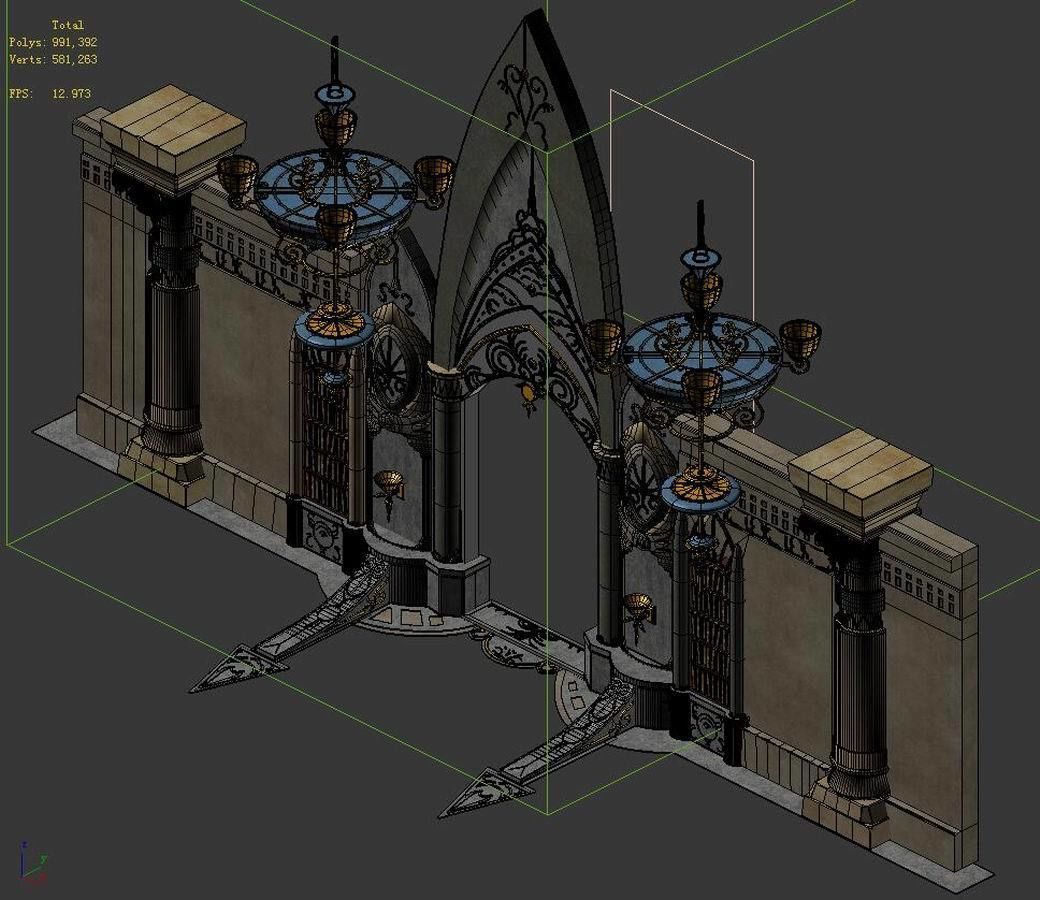Click the 'Verts: 581,263' statistic

[53, 59]
